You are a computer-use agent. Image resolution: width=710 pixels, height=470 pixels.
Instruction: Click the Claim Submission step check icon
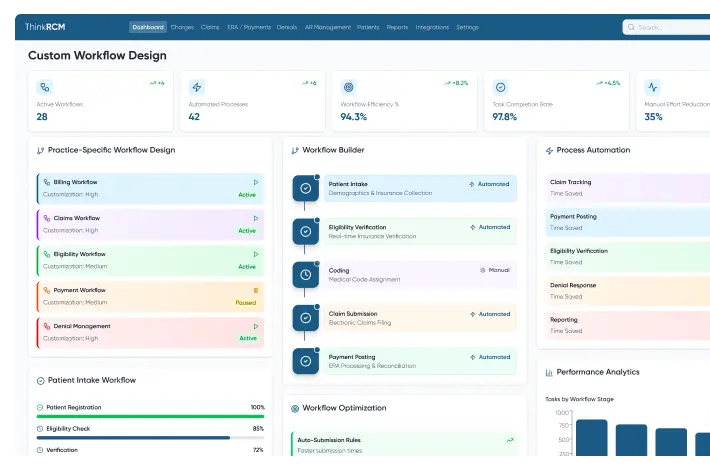click(x=306, y=318)
